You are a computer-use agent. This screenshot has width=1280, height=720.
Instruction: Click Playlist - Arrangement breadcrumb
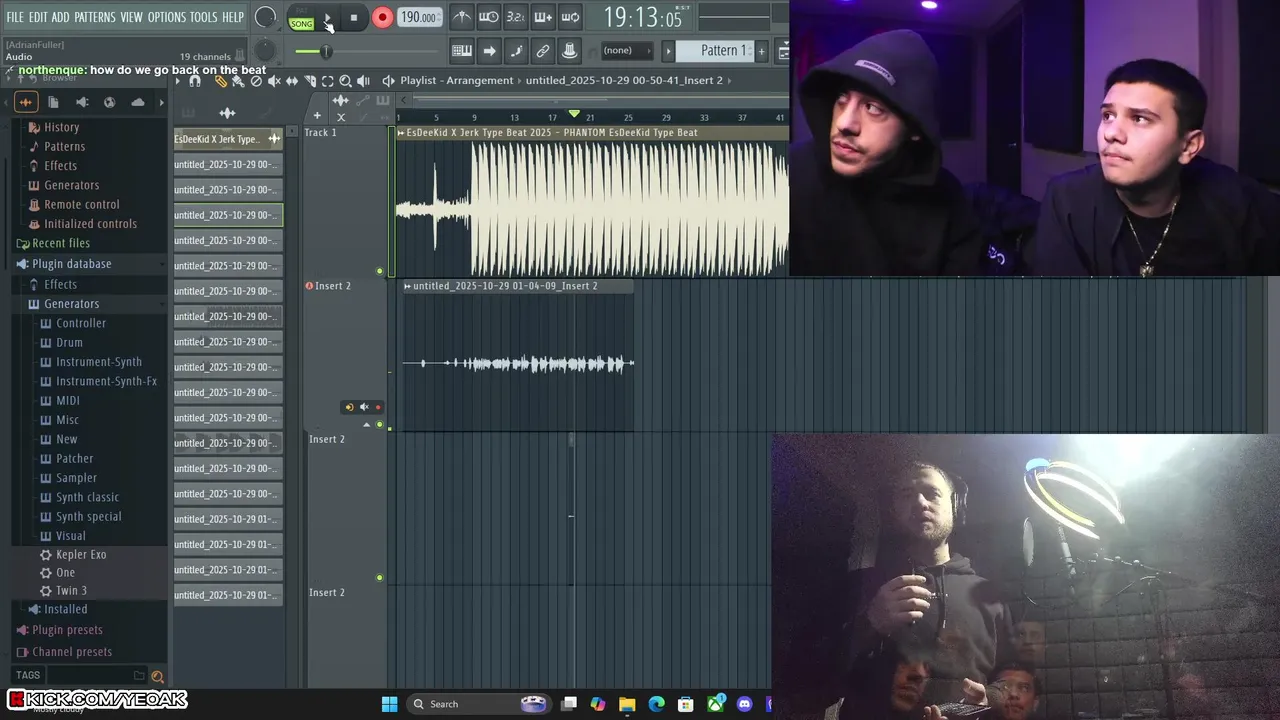click(x=457, y=80)
